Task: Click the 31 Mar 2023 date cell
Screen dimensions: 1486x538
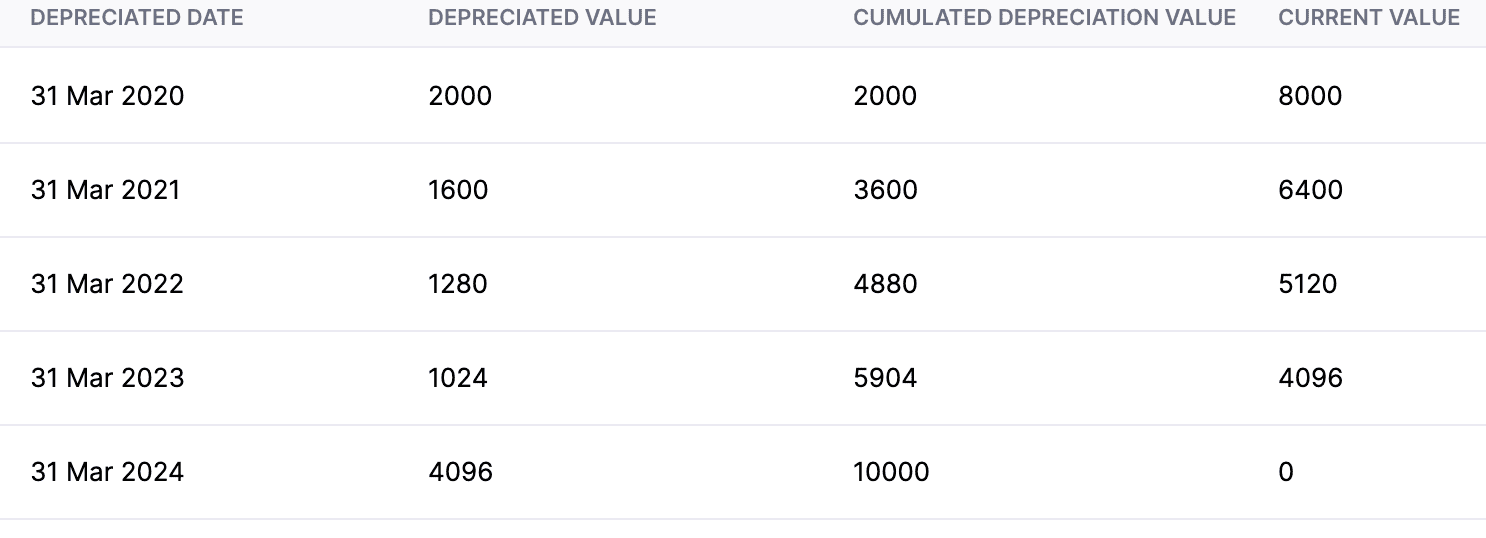Action: pyautogui.click(x=107, y=378)
